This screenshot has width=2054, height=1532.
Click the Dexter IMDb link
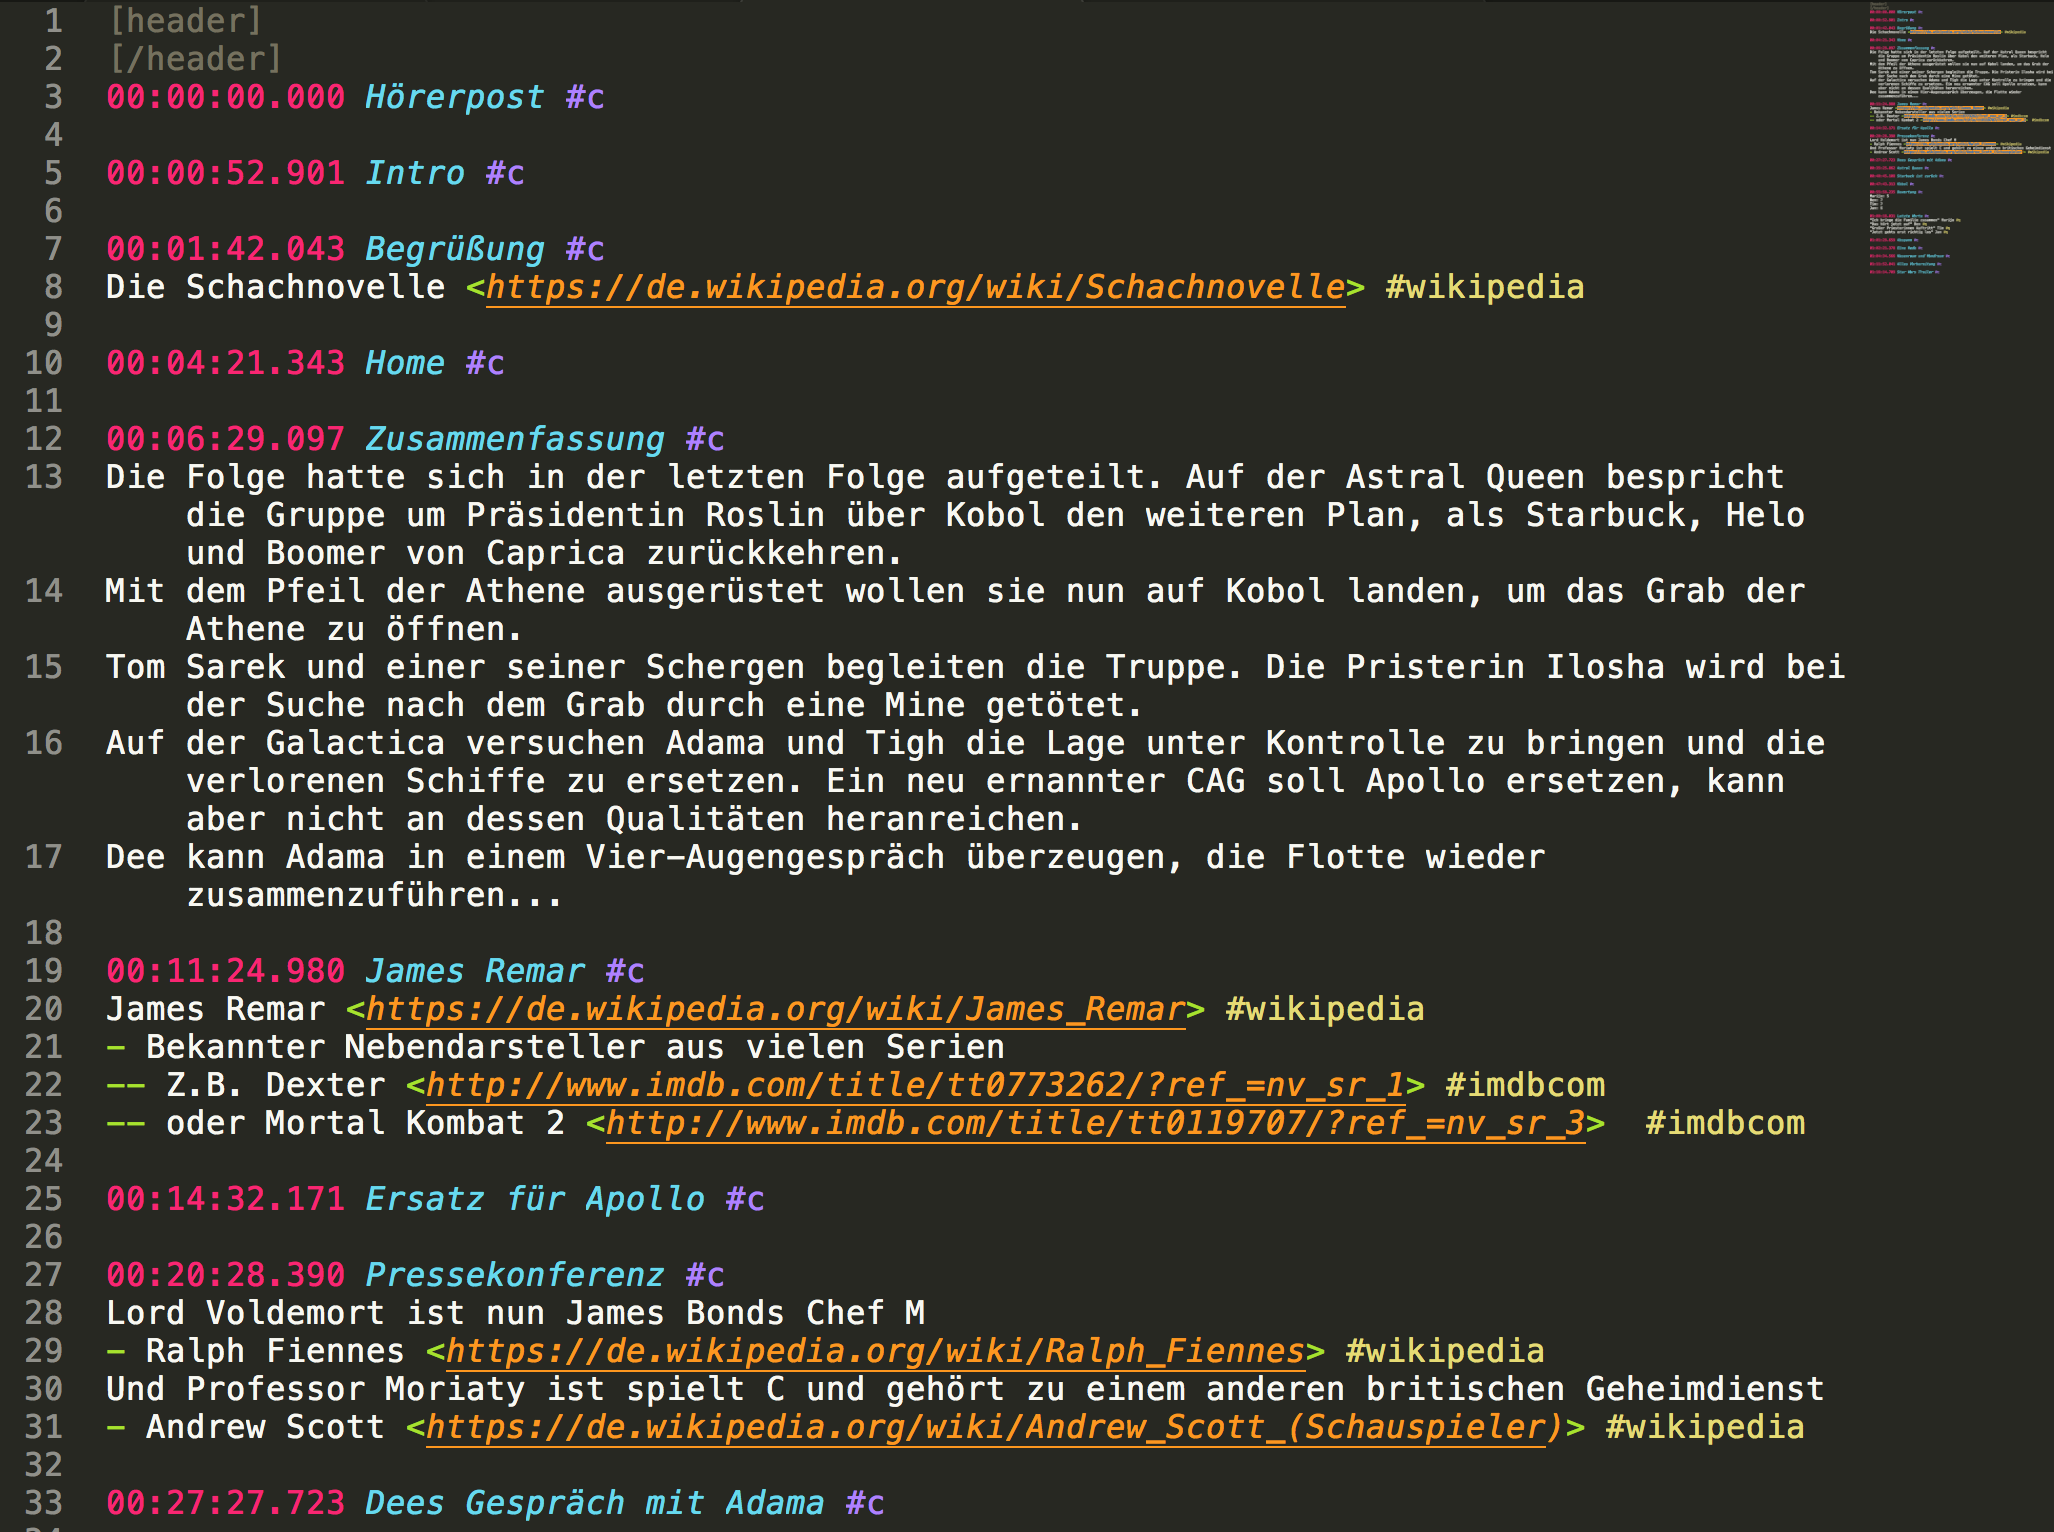pyautogui.click(x=915, y=1086)
